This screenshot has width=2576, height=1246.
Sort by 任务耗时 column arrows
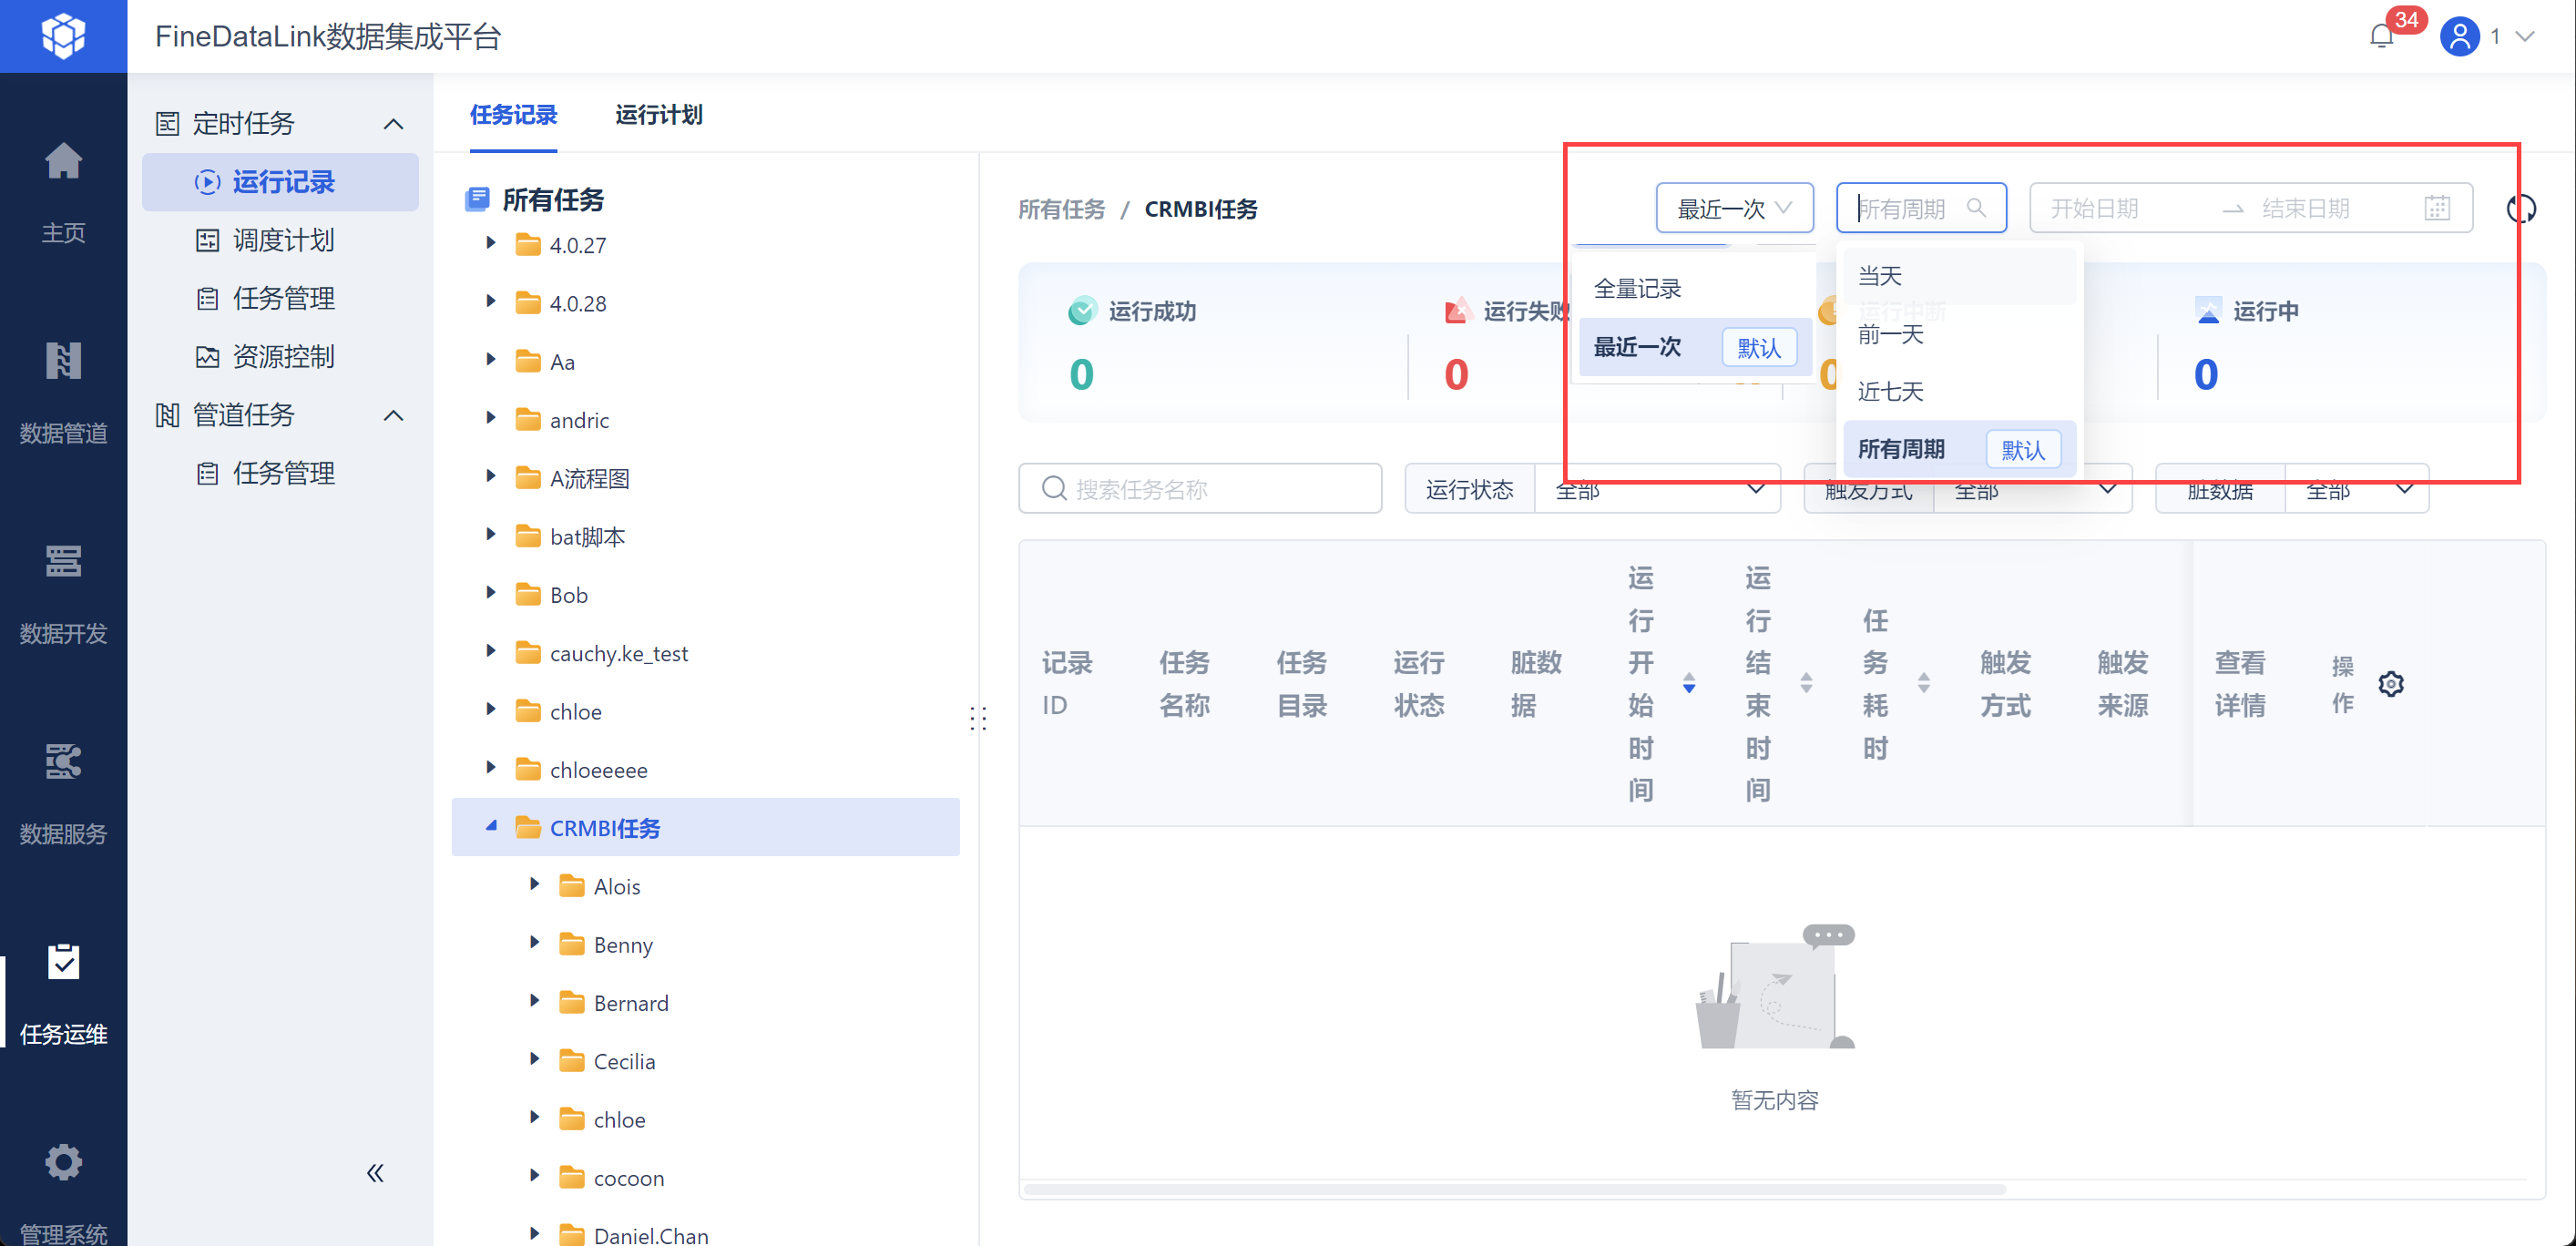(x=1923, y=684)
